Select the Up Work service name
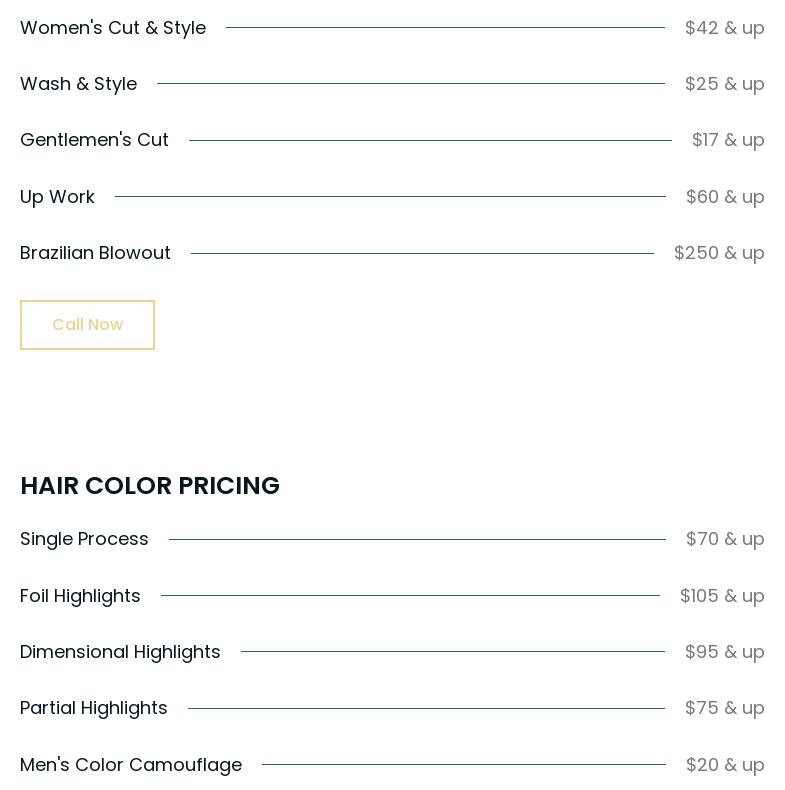This screenshot has width=785, height=790. point(57,197)
